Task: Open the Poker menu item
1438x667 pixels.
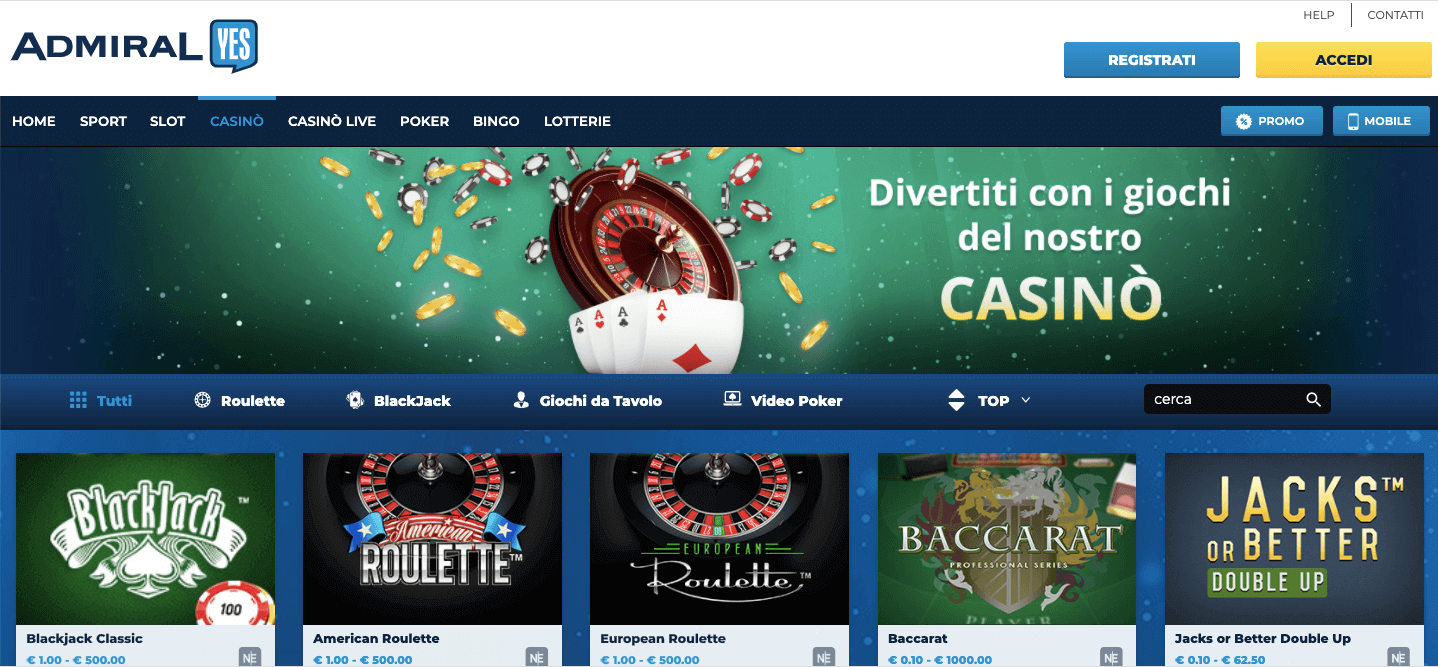Action: click(x=425, y=121)
